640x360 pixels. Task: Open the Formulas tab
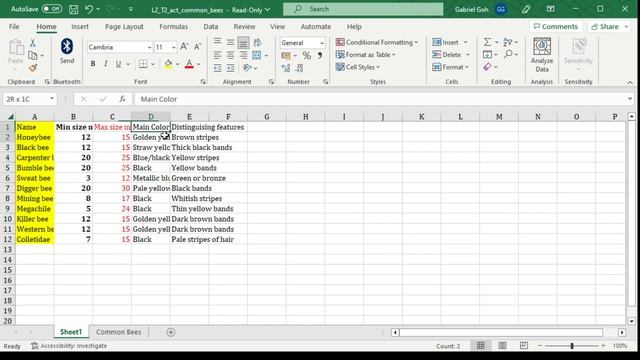click(x=173, y=27)
